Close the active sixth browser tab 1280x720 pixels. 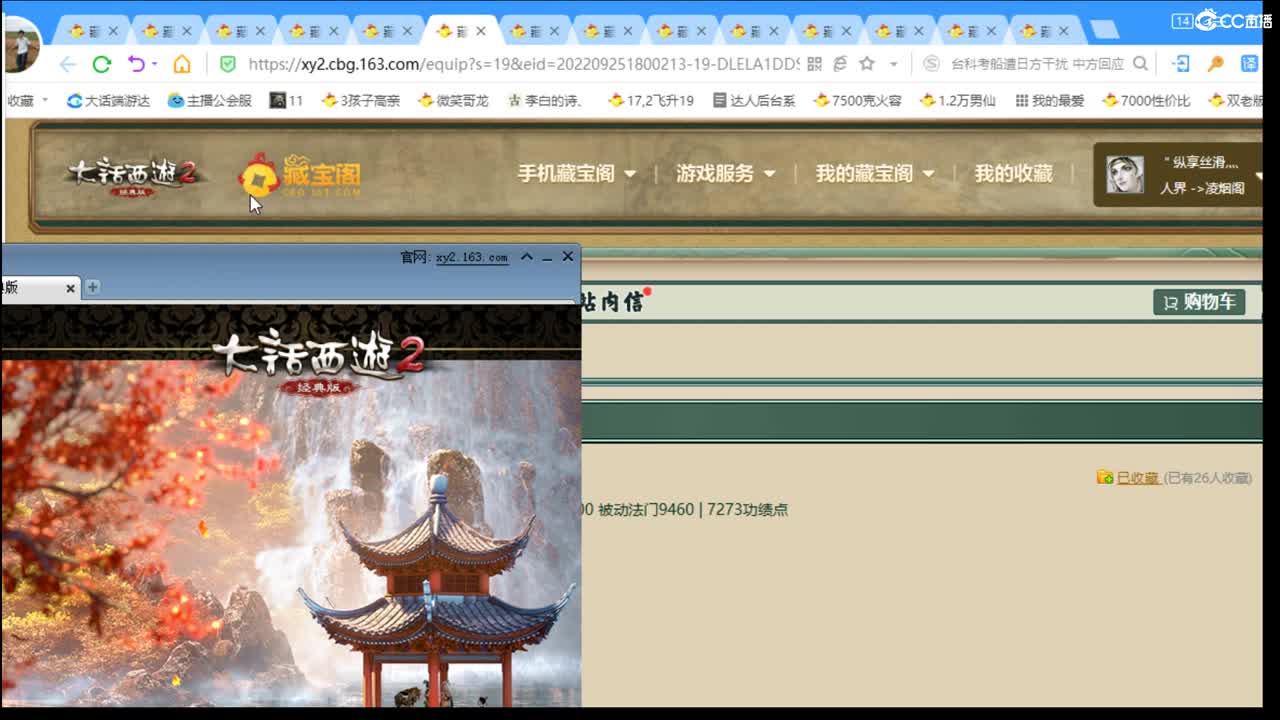(x=479, y=31)
